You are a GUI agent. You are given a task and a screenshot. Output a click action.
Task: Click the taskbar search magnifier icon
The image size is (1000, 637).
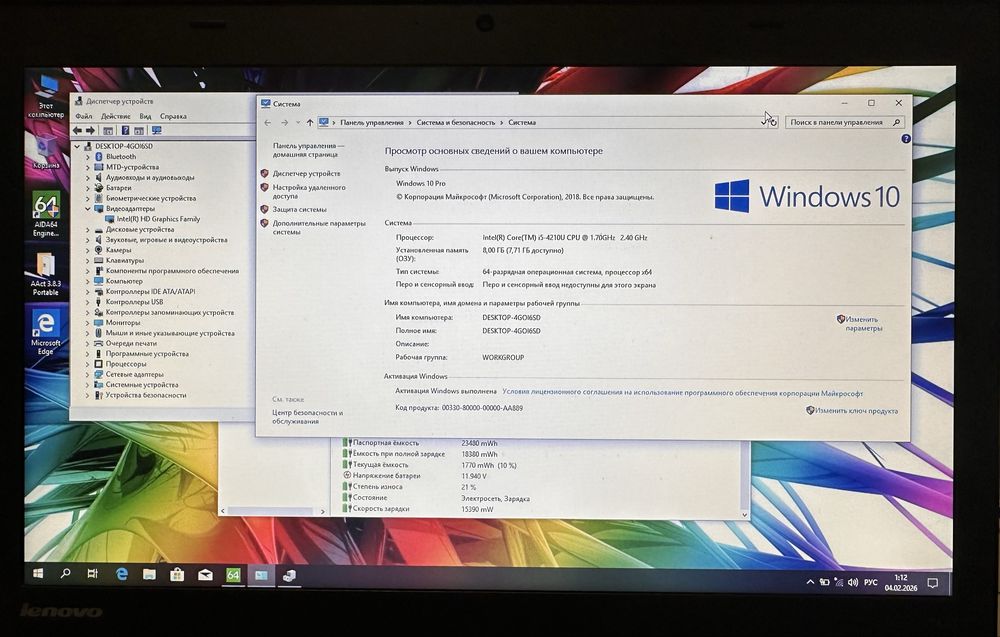pyautogui.click(x=65, y=573)
